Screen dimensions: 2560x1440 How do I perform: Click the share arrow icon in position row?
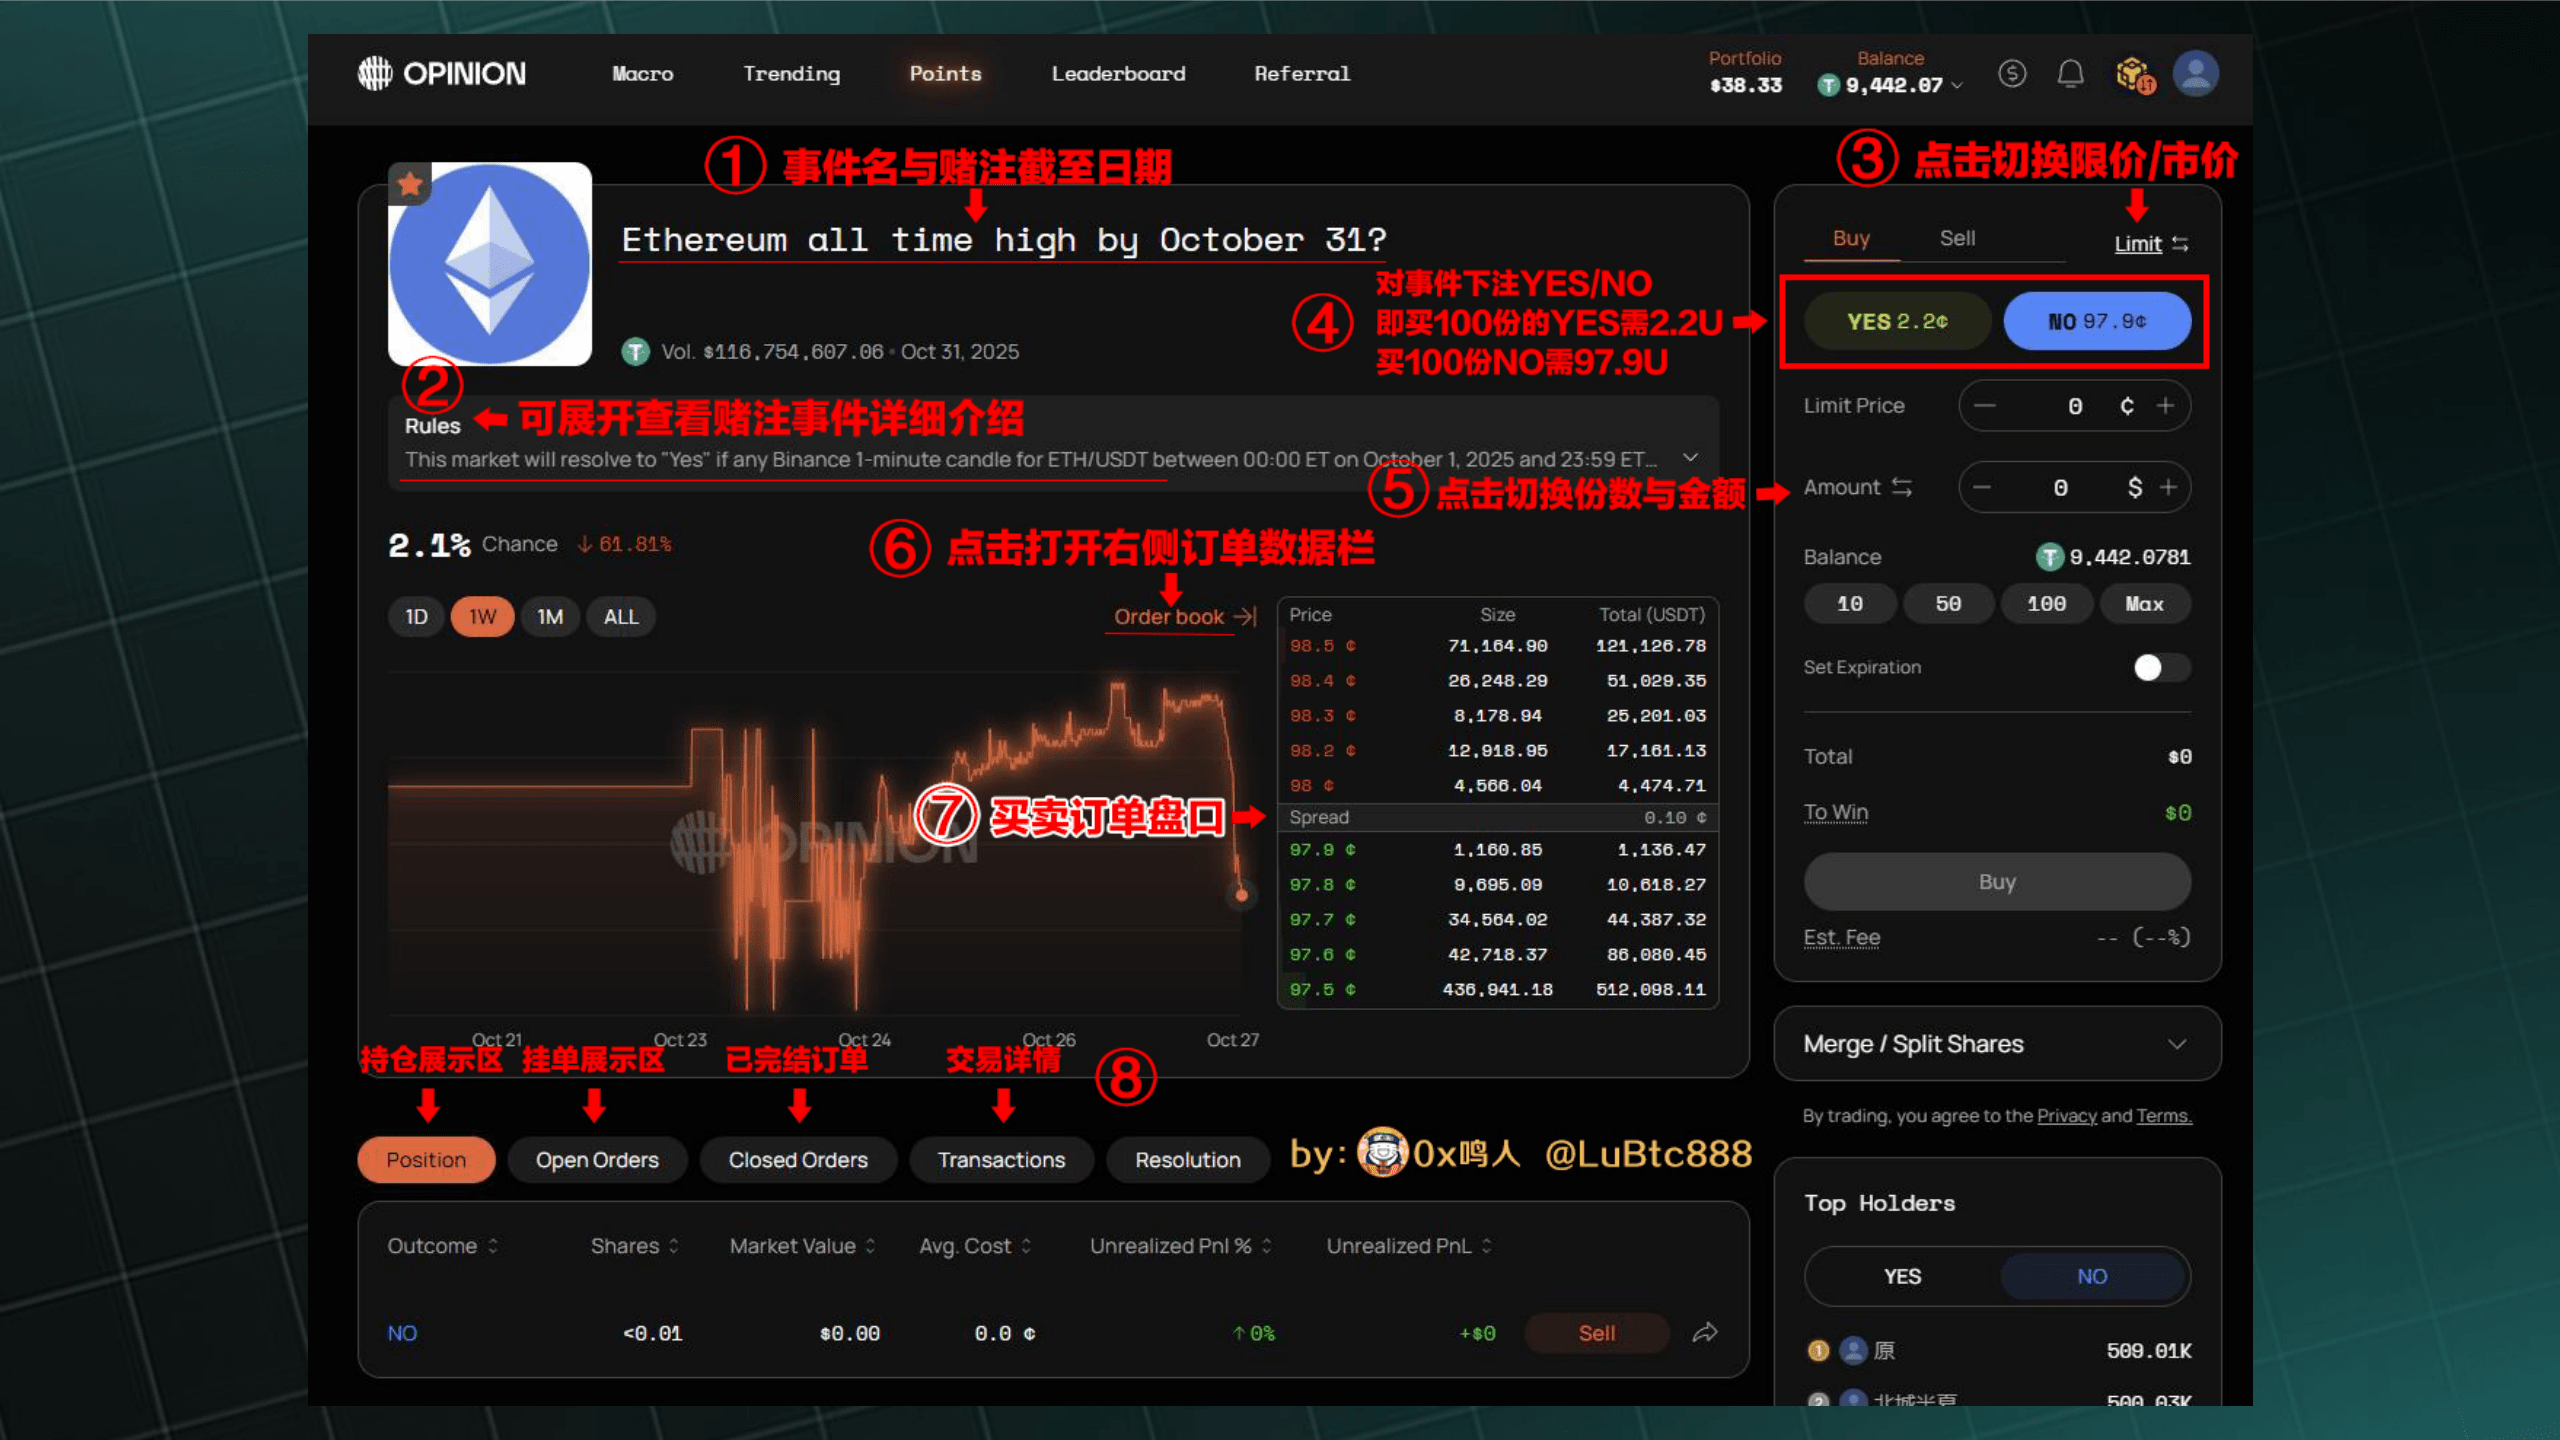coord(1705,1332)
